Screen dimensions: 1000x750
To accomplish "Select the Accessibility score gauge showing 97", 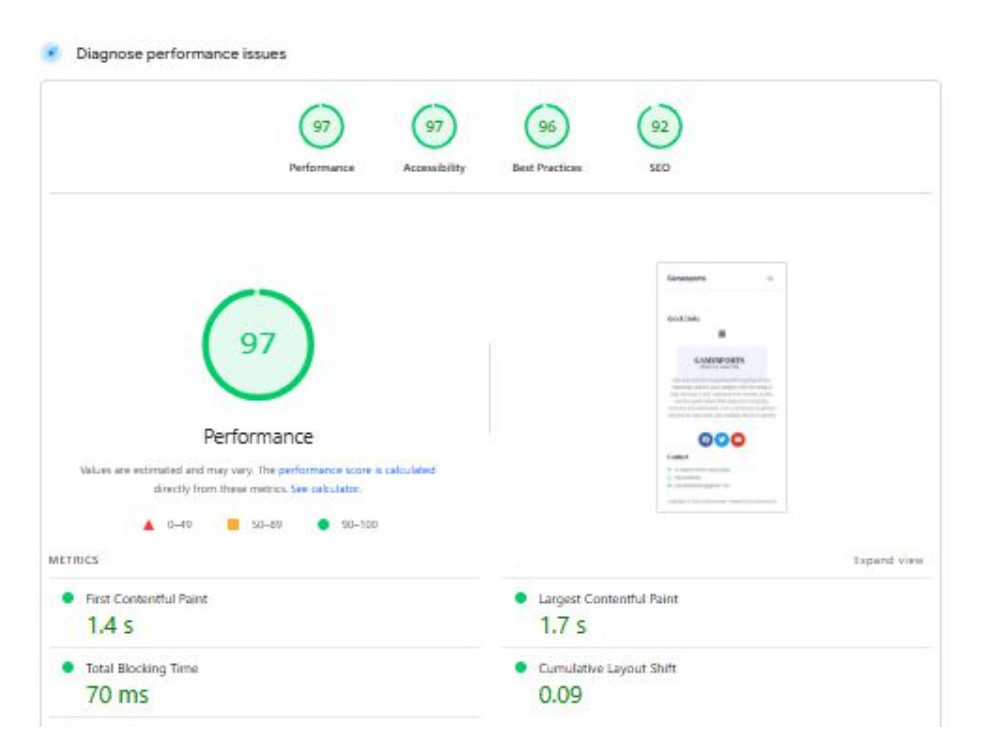I will point(434,126).
